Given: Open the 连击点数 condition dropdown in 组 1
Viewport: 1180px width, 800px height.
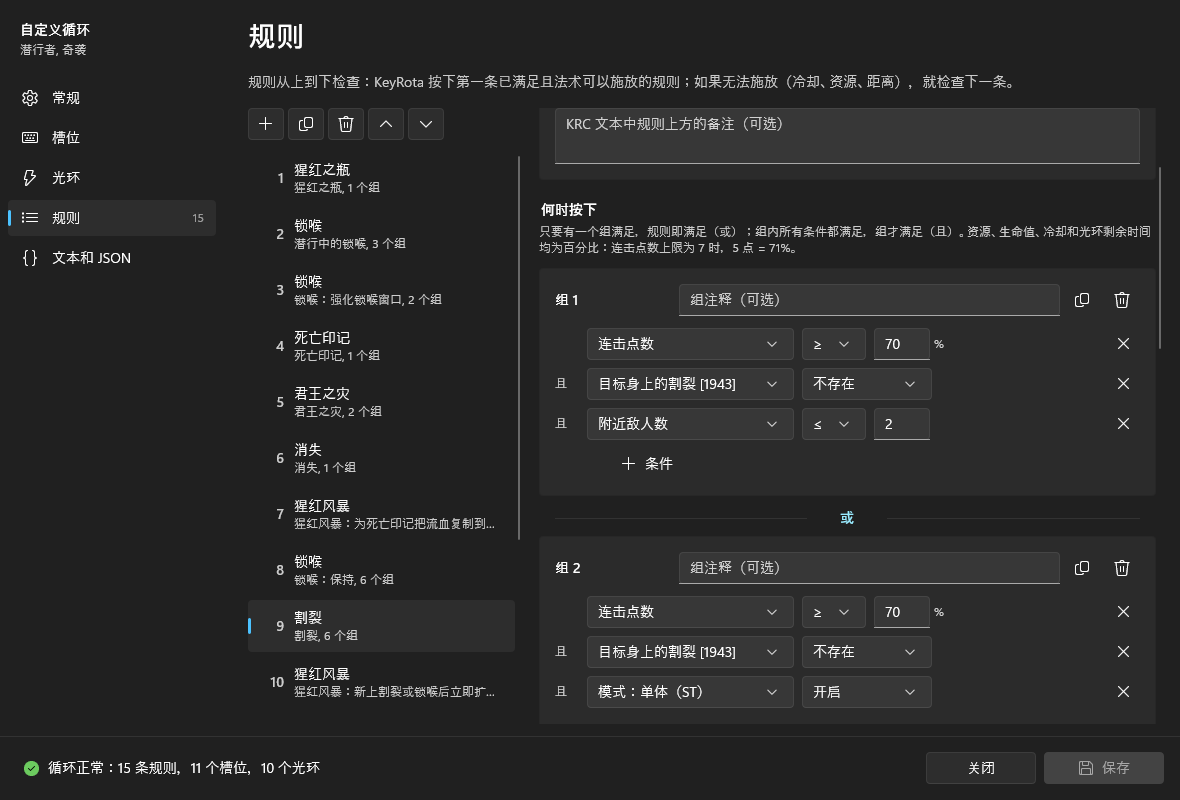Looking at the screenshot, I should (x=690, y=344).
